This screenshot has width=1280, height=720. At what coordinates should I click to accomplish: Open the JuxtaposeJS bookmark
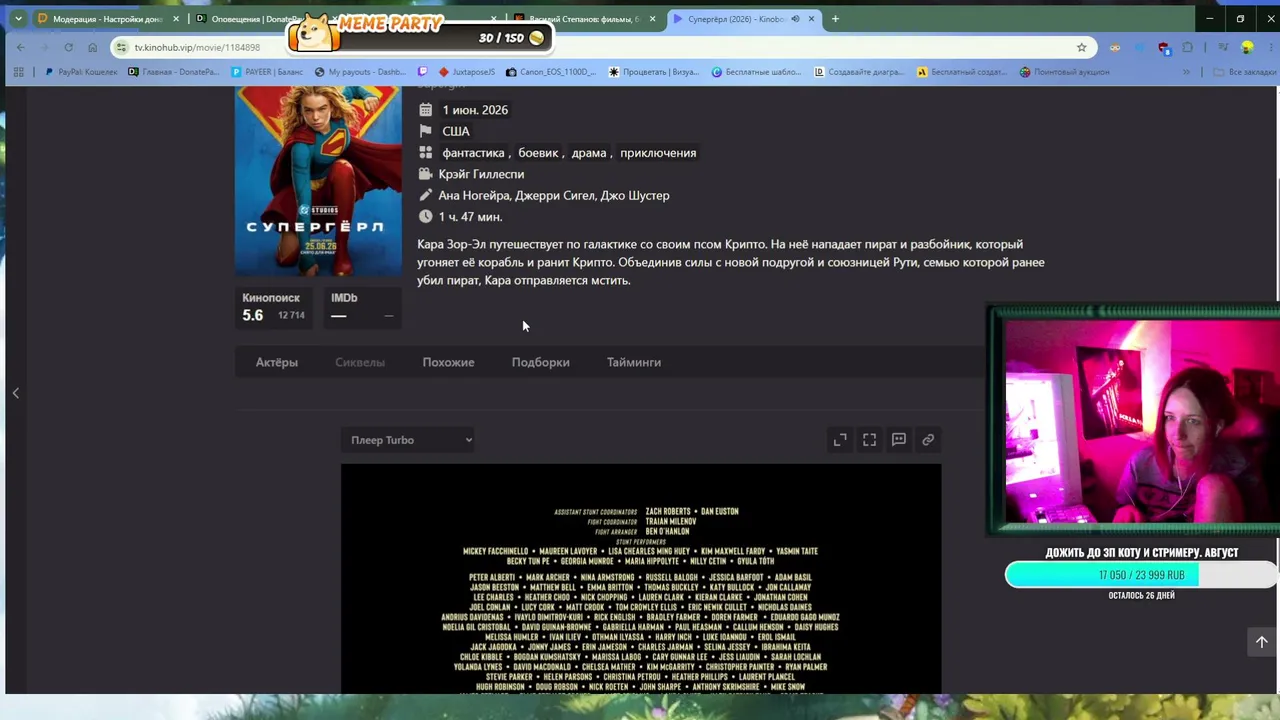point(466,72)
